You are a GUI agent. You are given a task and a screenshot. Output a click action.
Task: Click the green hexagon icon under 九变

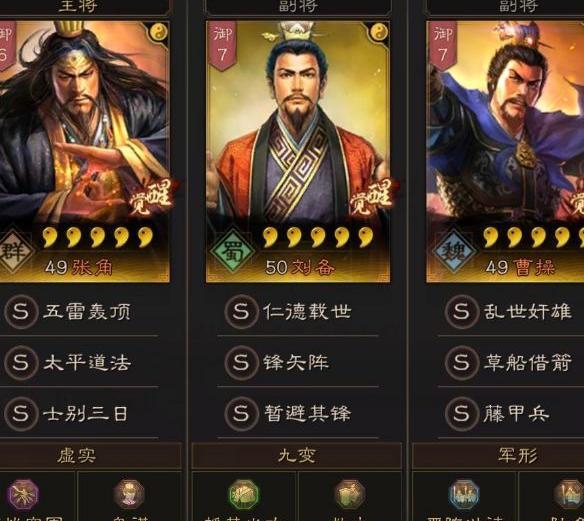pos(244,495)
